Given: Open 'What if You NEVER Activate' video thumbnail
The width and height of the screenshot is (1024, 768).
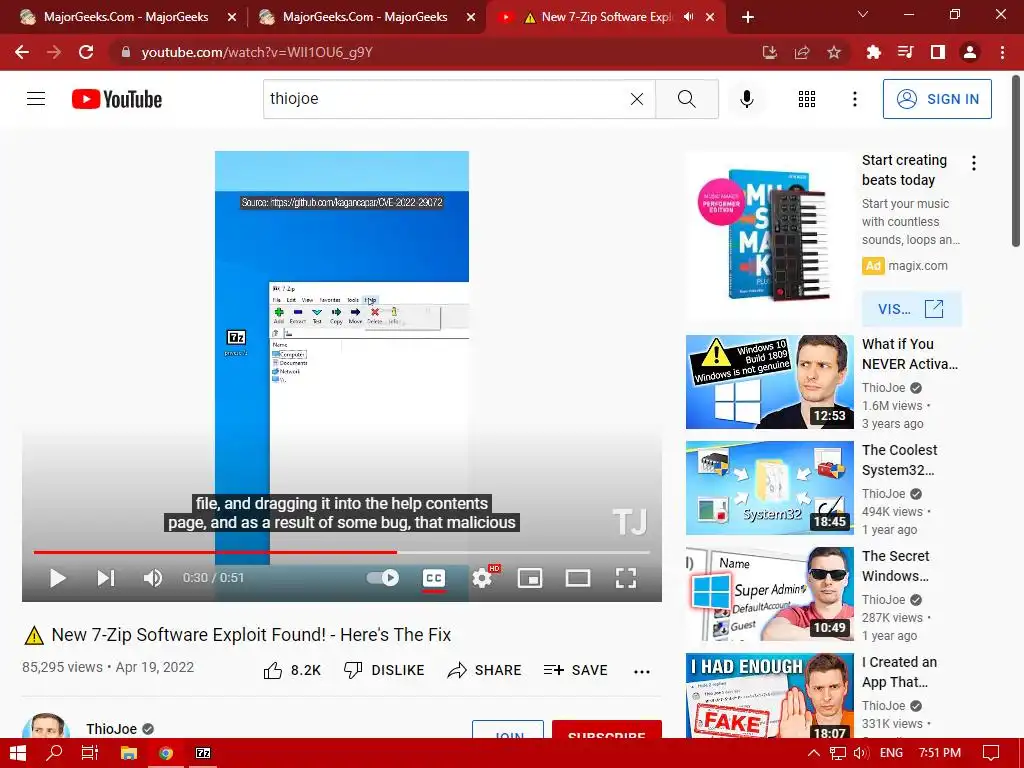Looking at the screenshot, I should point(769,382).
